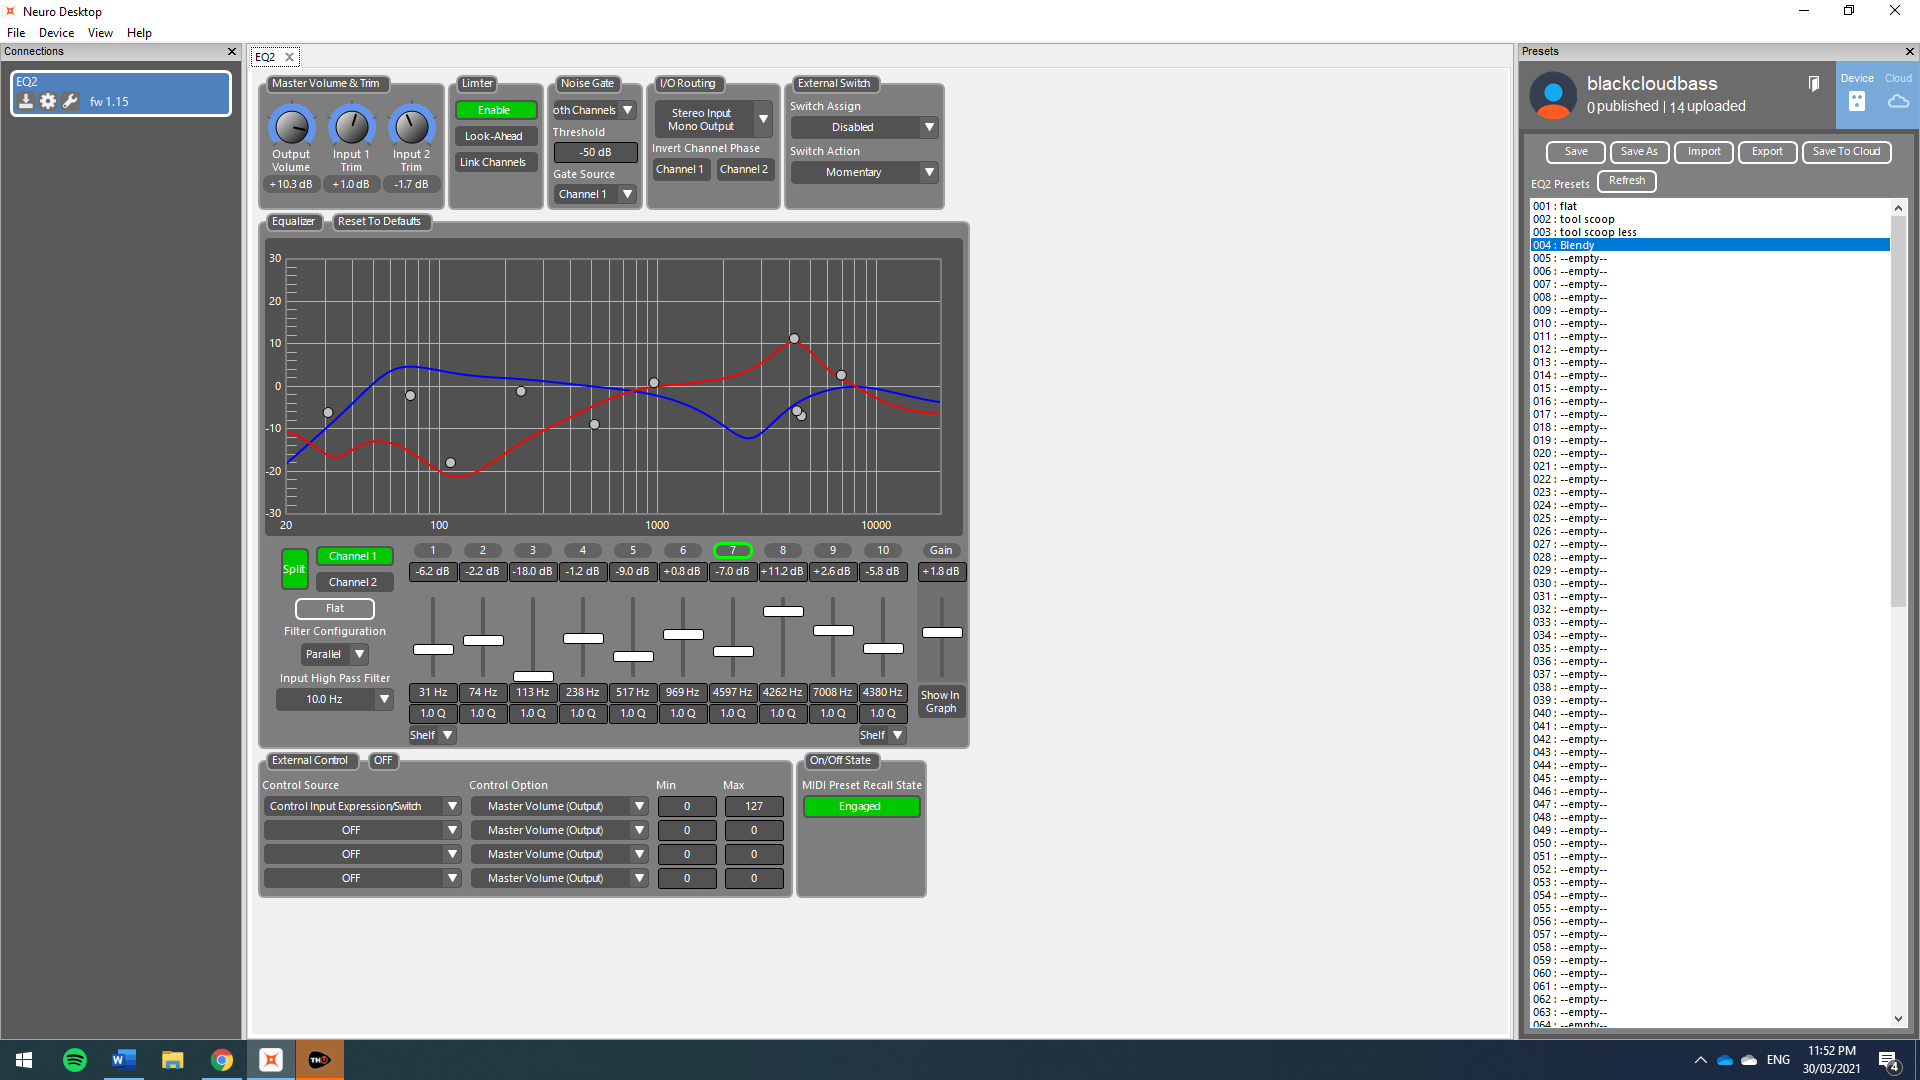Click the Noise Gate Threshold field
The width and height of the screenshot is (1920, 1080).
point(595,152)
